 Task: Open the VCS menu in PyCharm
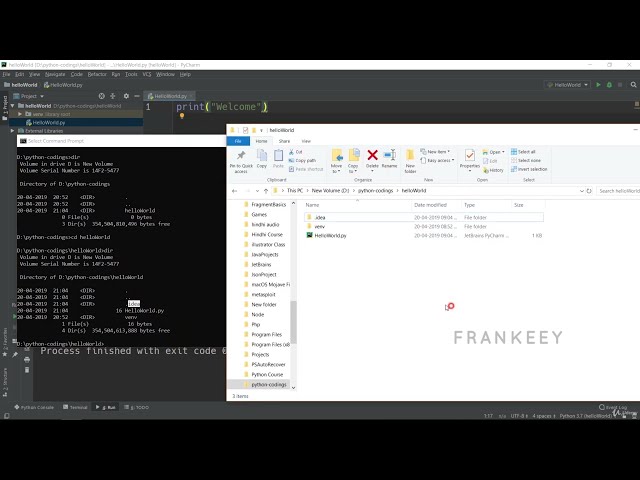point(147,74)
